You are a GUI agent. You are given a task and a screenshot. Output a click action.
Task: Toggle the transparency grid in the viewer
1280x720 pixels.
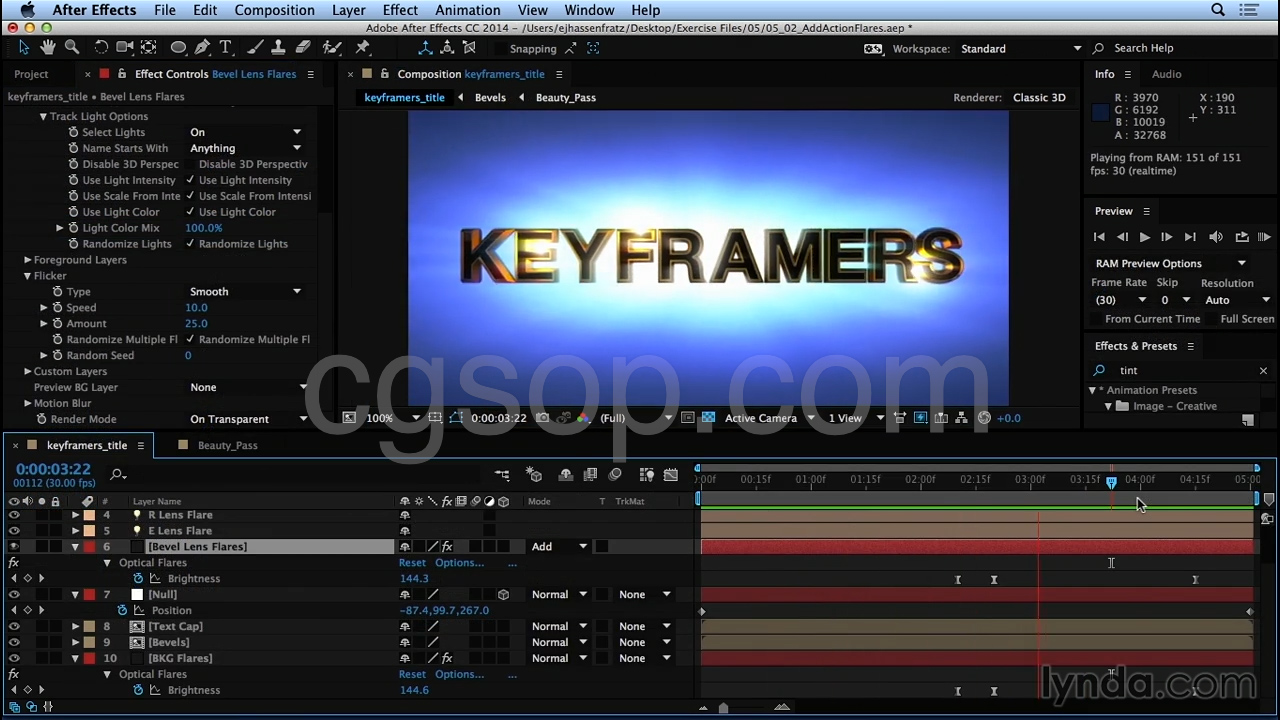(708, 418)
